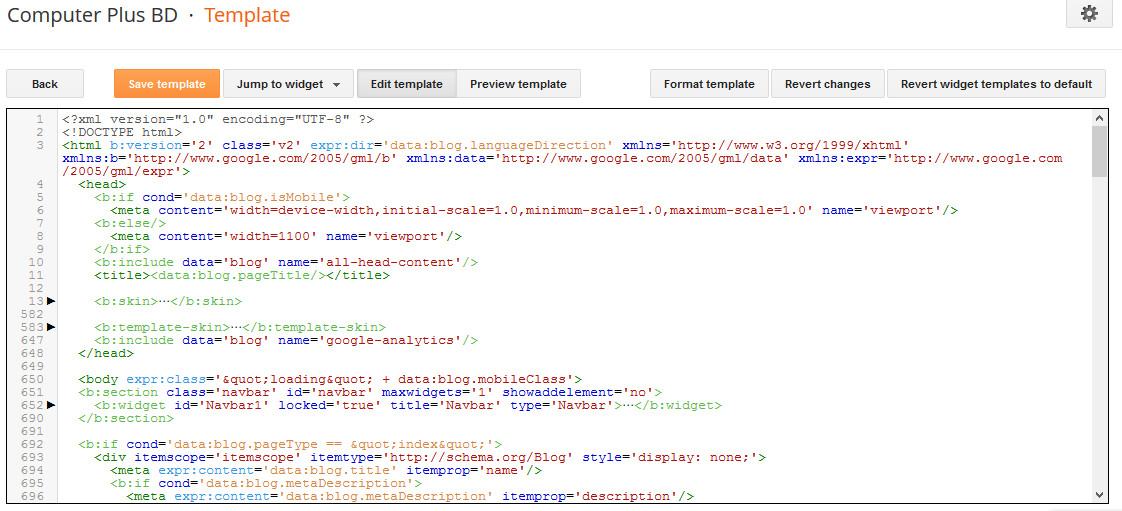Switch to the Edit template tab

pyautogui.click(x=406, y=84)
